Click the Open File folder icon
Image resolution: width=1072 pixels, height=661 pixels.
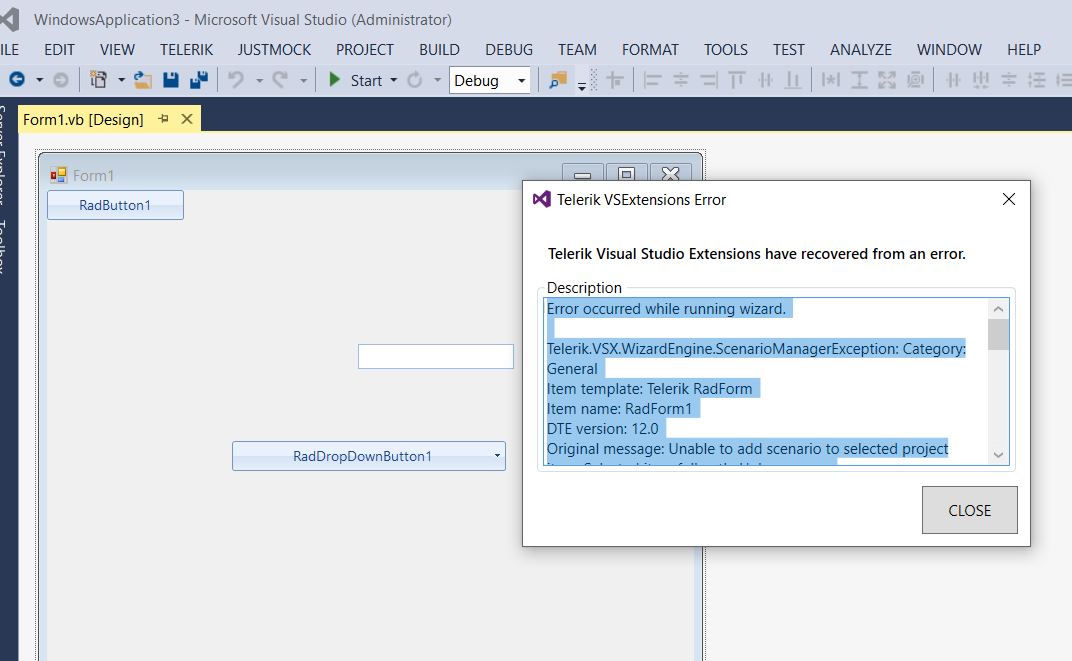143,80
